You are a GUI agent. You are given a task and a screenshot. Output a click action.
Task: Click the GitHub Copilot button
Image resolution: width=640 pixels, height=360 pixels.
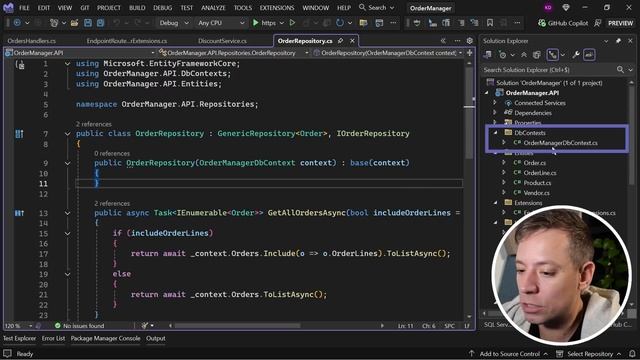pos(563,23)
